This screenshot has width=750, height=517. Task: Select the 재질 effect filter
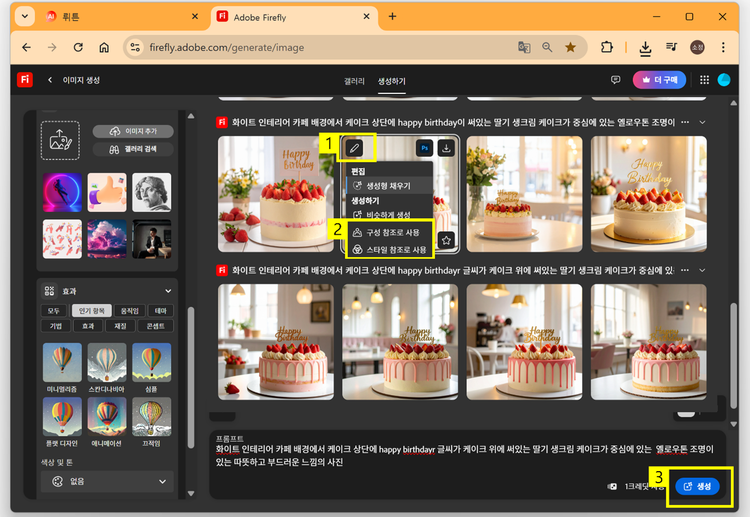point(120,326)
